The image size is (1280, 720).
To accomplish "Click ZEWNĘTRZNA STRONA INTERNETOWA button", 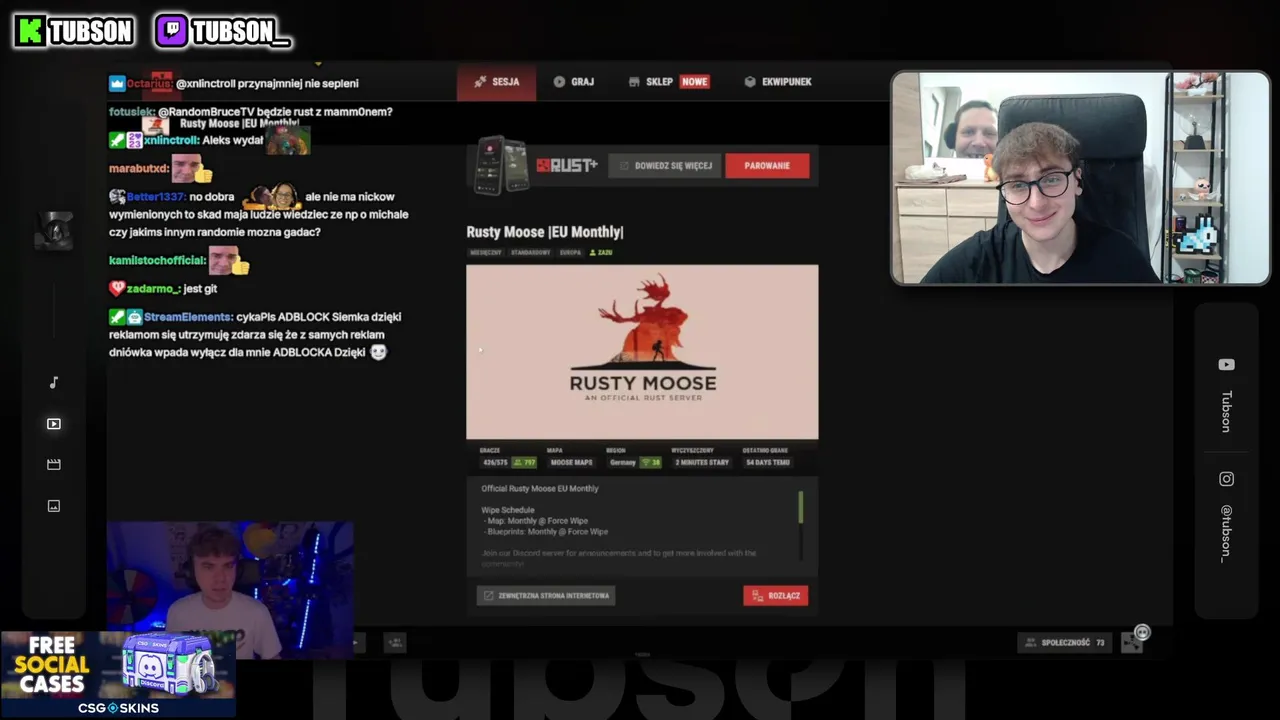I will click(546, 596).
